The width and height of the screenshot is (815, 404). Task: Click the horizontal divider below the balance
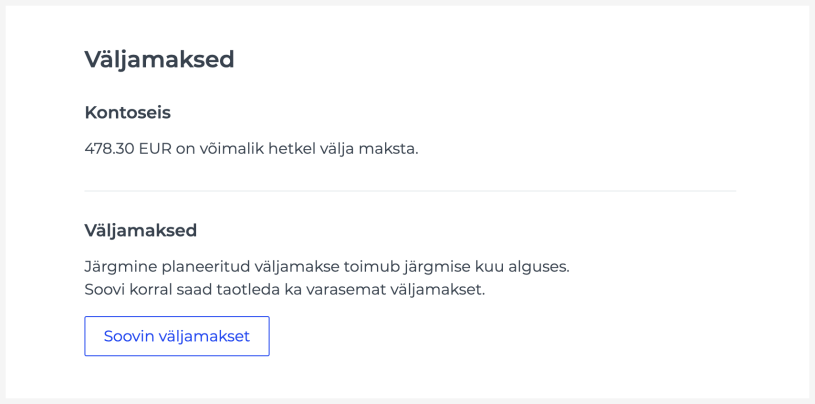pos(410,191)
